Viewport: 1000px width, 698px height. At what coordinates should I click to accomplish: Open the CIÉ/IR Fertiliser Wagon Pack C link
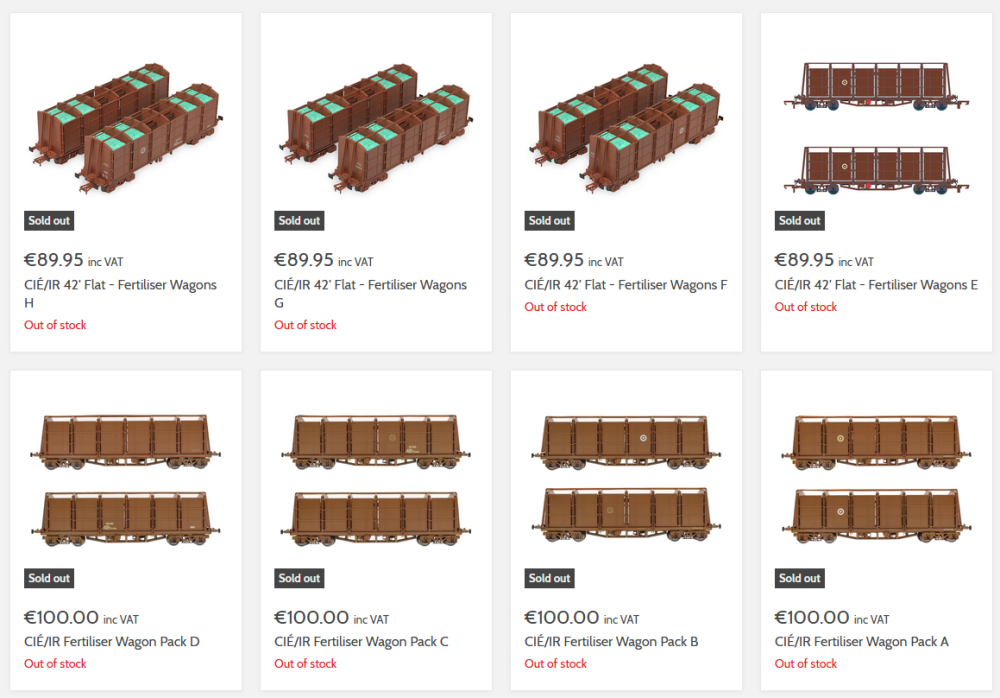point(361,642)
